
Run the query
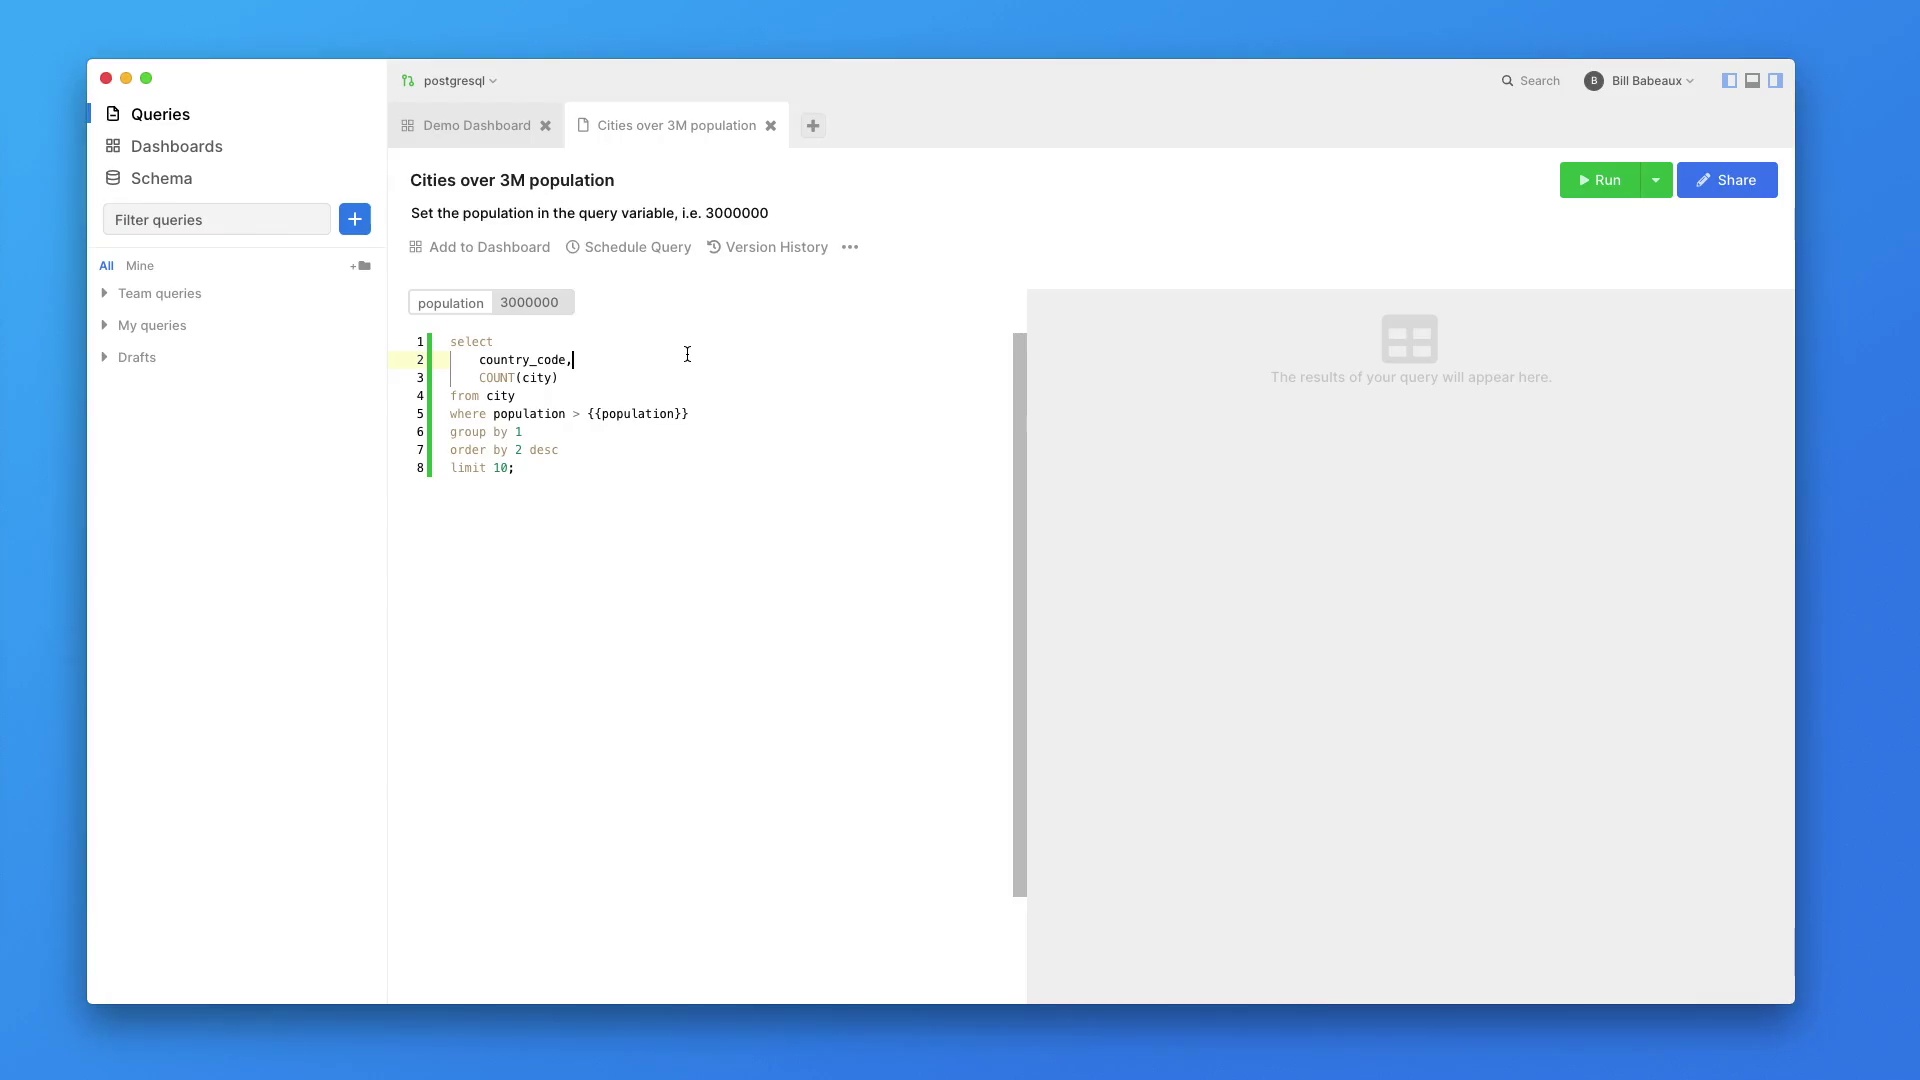point(1600,180)
